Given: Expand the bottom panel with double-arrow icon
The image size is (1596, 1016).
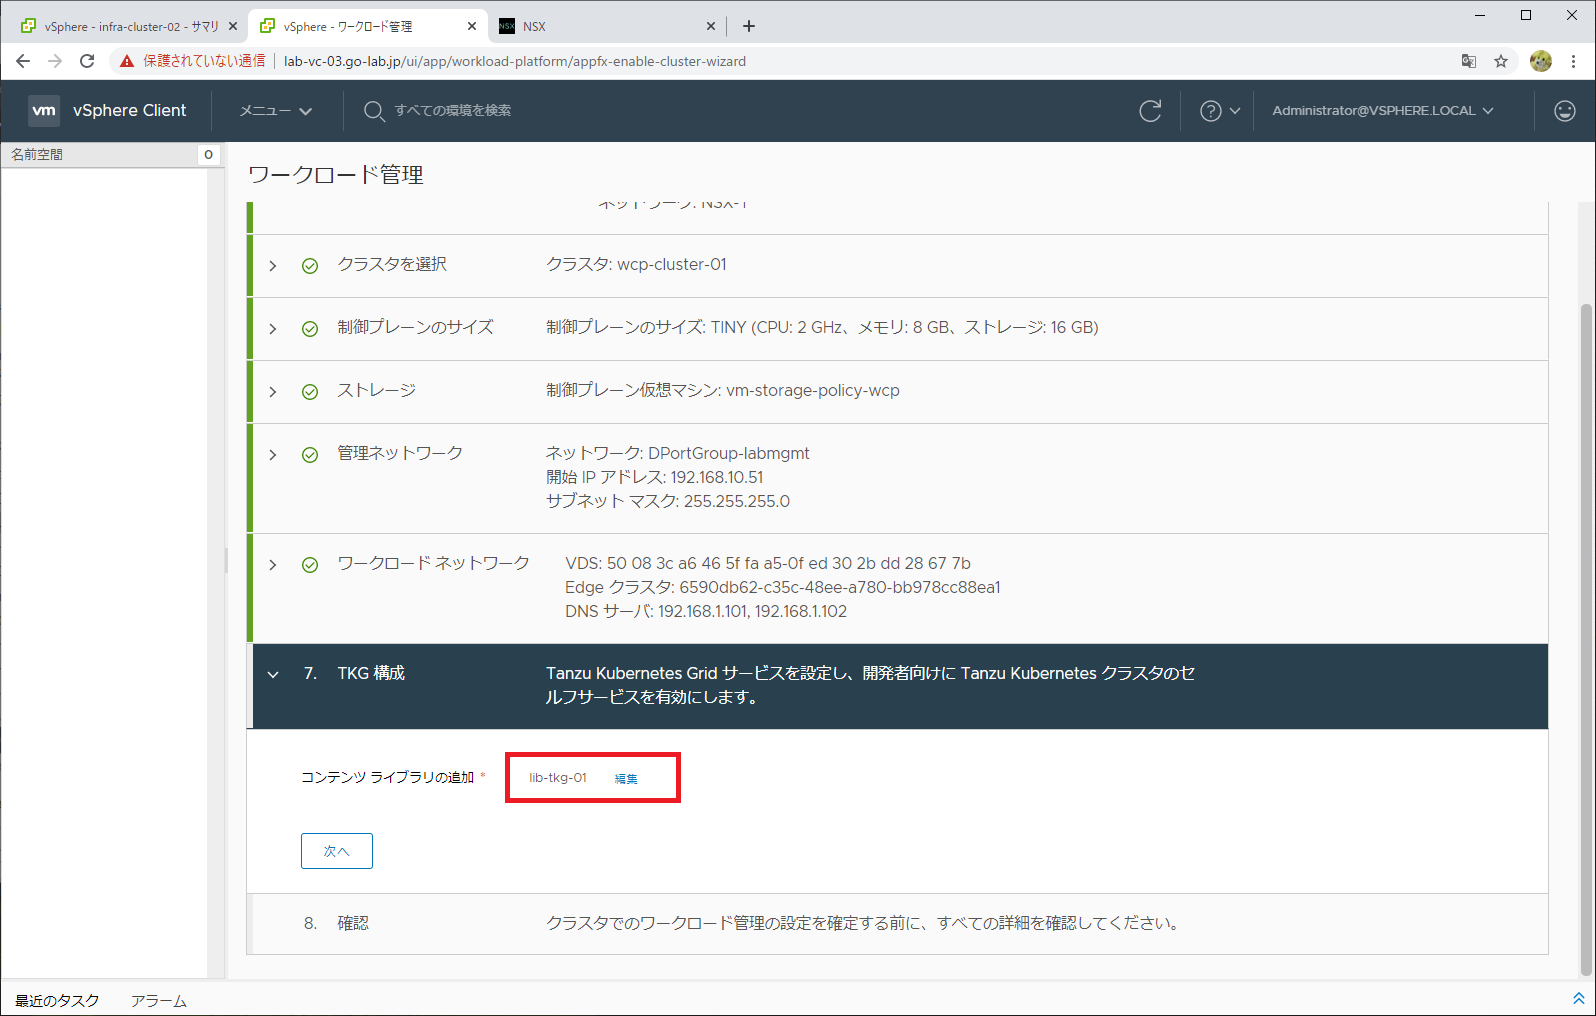Looking at the screenshot, I should pyautogui.click(x=1579, y=999).
